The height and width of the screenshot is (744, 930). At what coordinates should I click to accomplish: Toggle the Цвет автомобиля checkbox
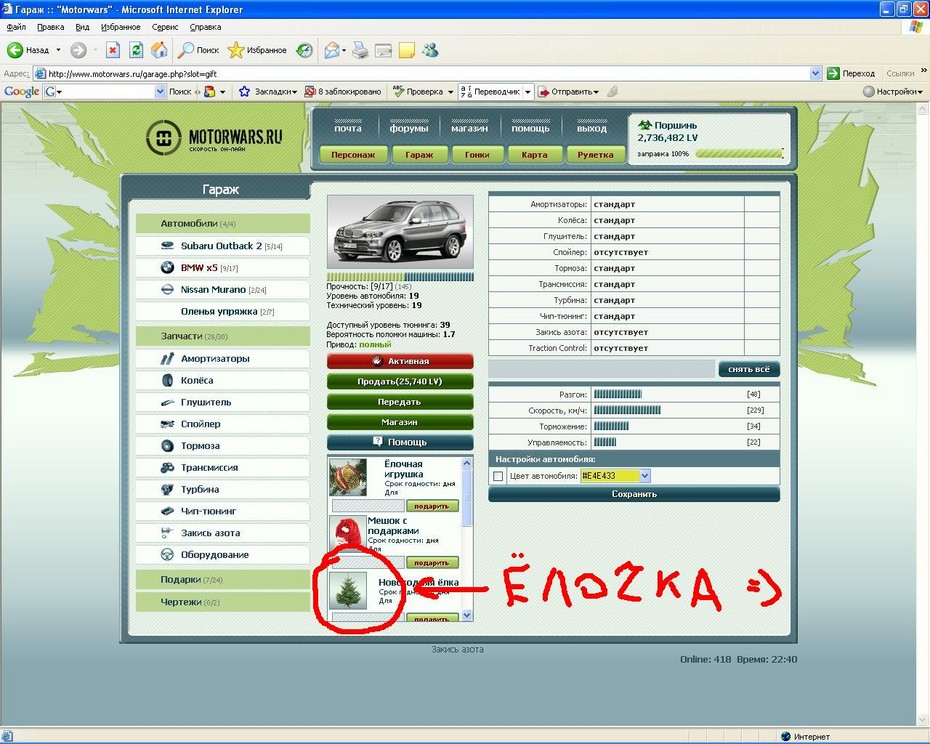click(498, 476)
